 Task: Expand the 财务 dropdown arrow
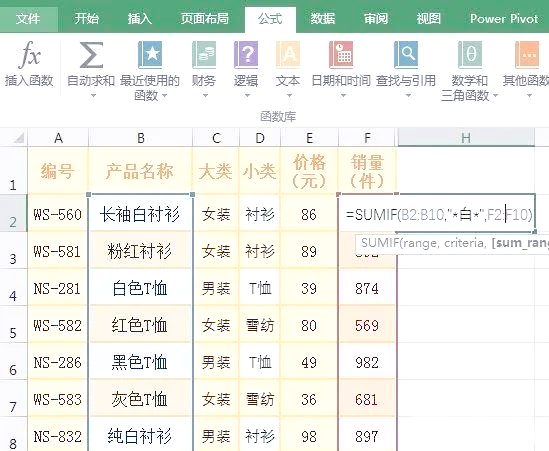pyautogui.click(x=206, y=95)
